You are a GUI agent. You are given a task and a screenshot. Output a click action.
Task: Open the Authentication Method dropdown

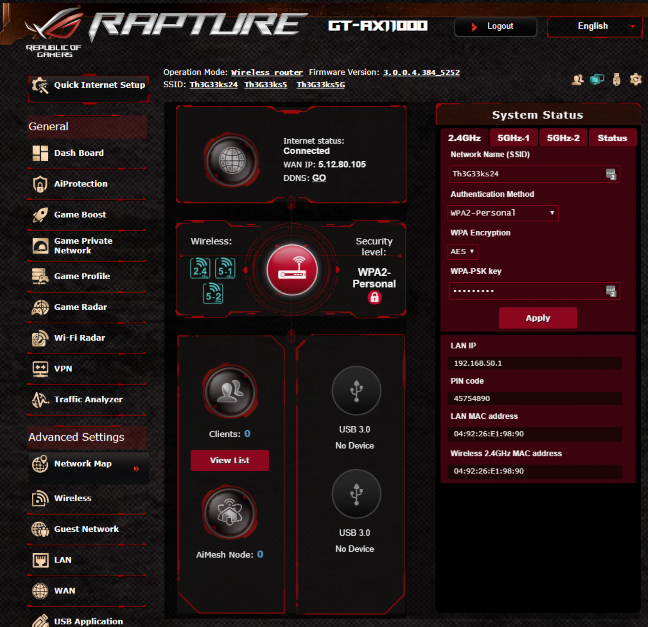click(x=503, y=213)
